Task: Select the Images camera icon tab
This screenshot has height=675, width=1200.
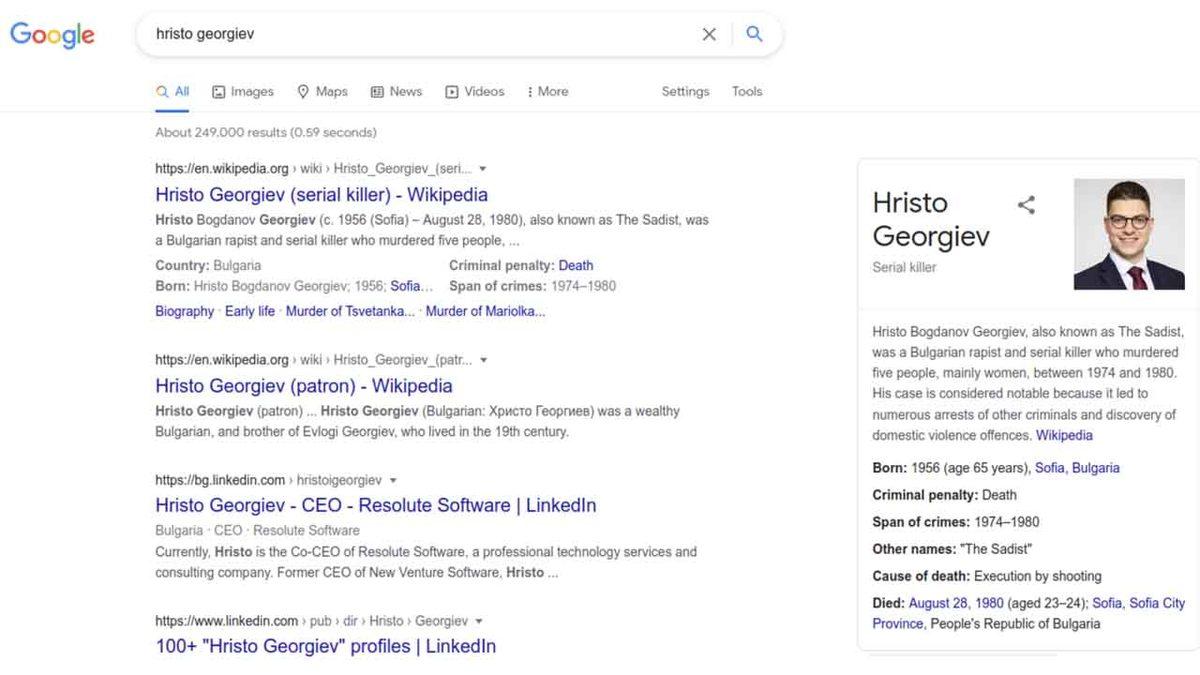Action: click(x=218, y=91)
